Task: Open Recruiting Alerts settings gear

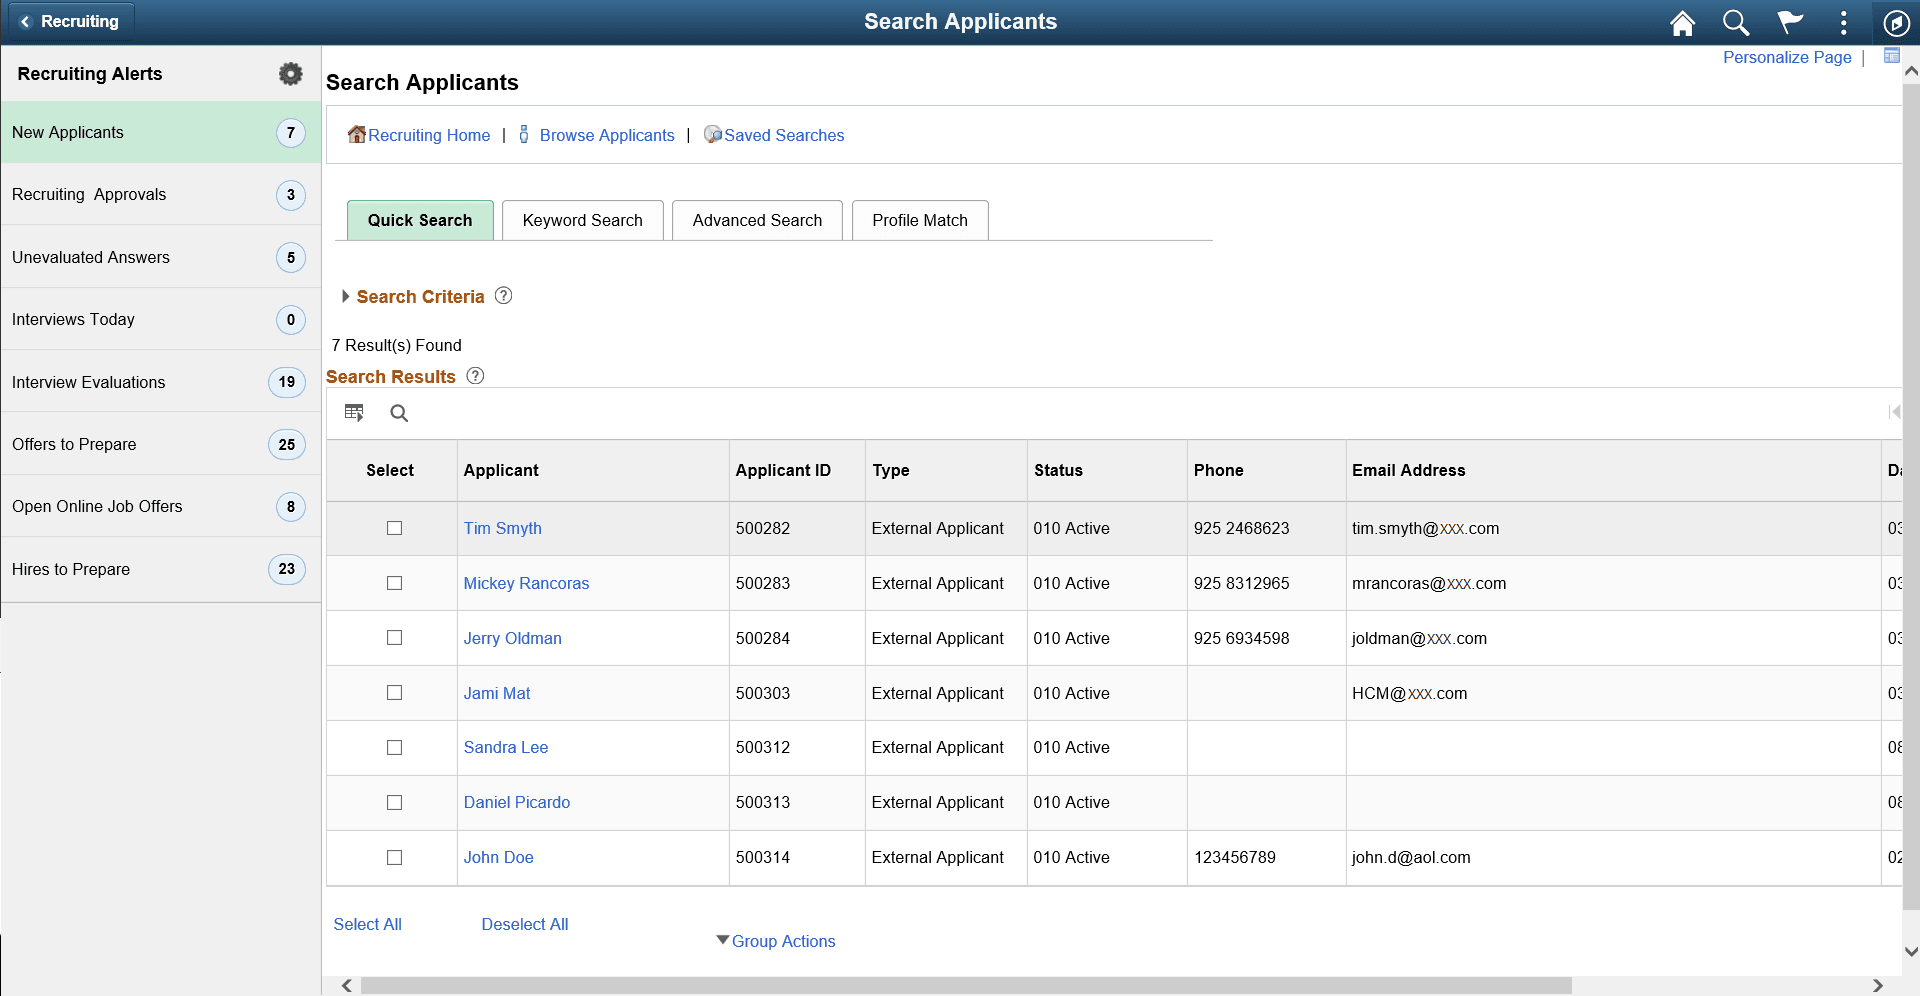Action: coord(291,73)
